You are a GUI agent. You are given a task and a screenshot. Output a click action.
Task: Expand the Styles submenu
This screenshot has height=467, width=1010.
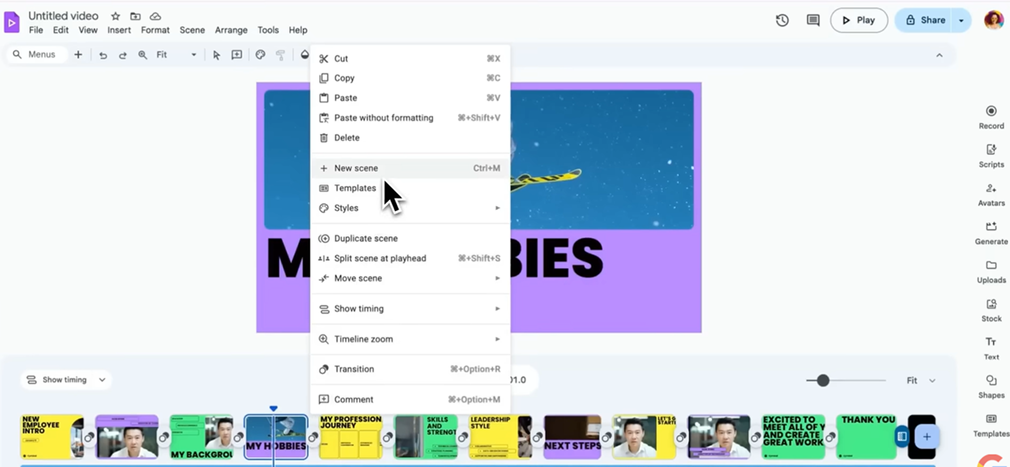click(x=410, y=208)
